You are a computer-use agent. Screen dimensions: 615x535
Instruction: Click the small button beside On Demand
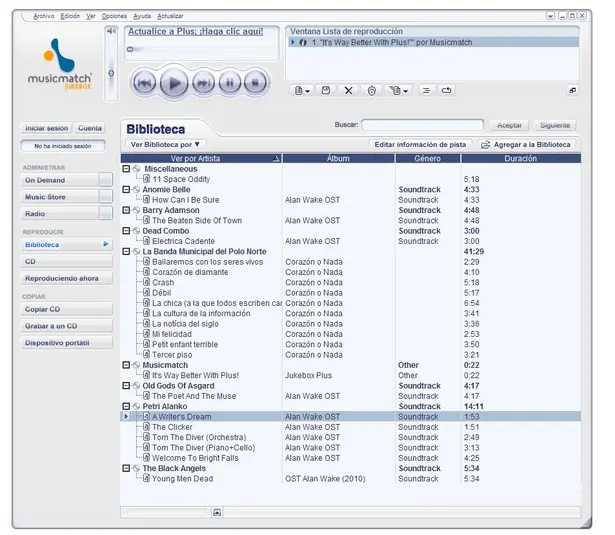tap(106, 180)
